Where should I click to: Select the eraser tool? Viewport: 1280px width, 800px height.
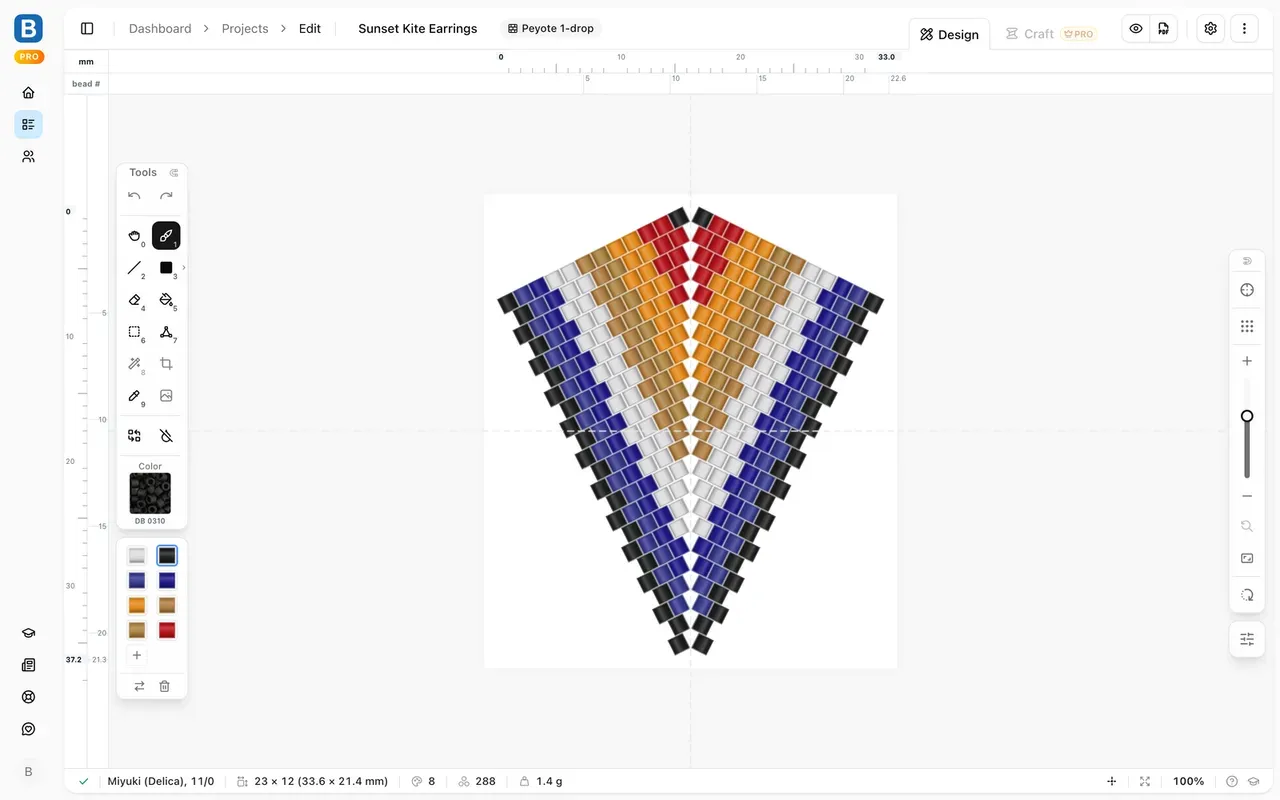(x=135, y=300)
